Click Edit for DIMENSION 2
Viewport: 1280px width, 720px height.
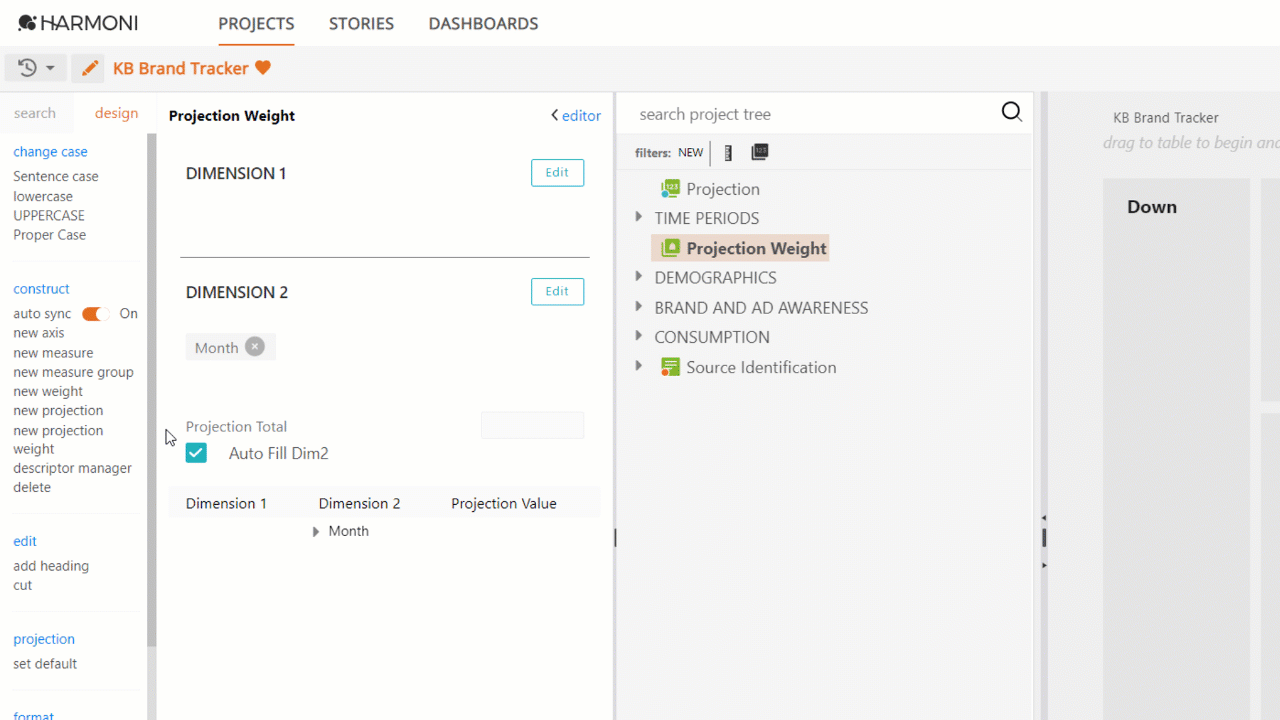(x=557, y=291)
